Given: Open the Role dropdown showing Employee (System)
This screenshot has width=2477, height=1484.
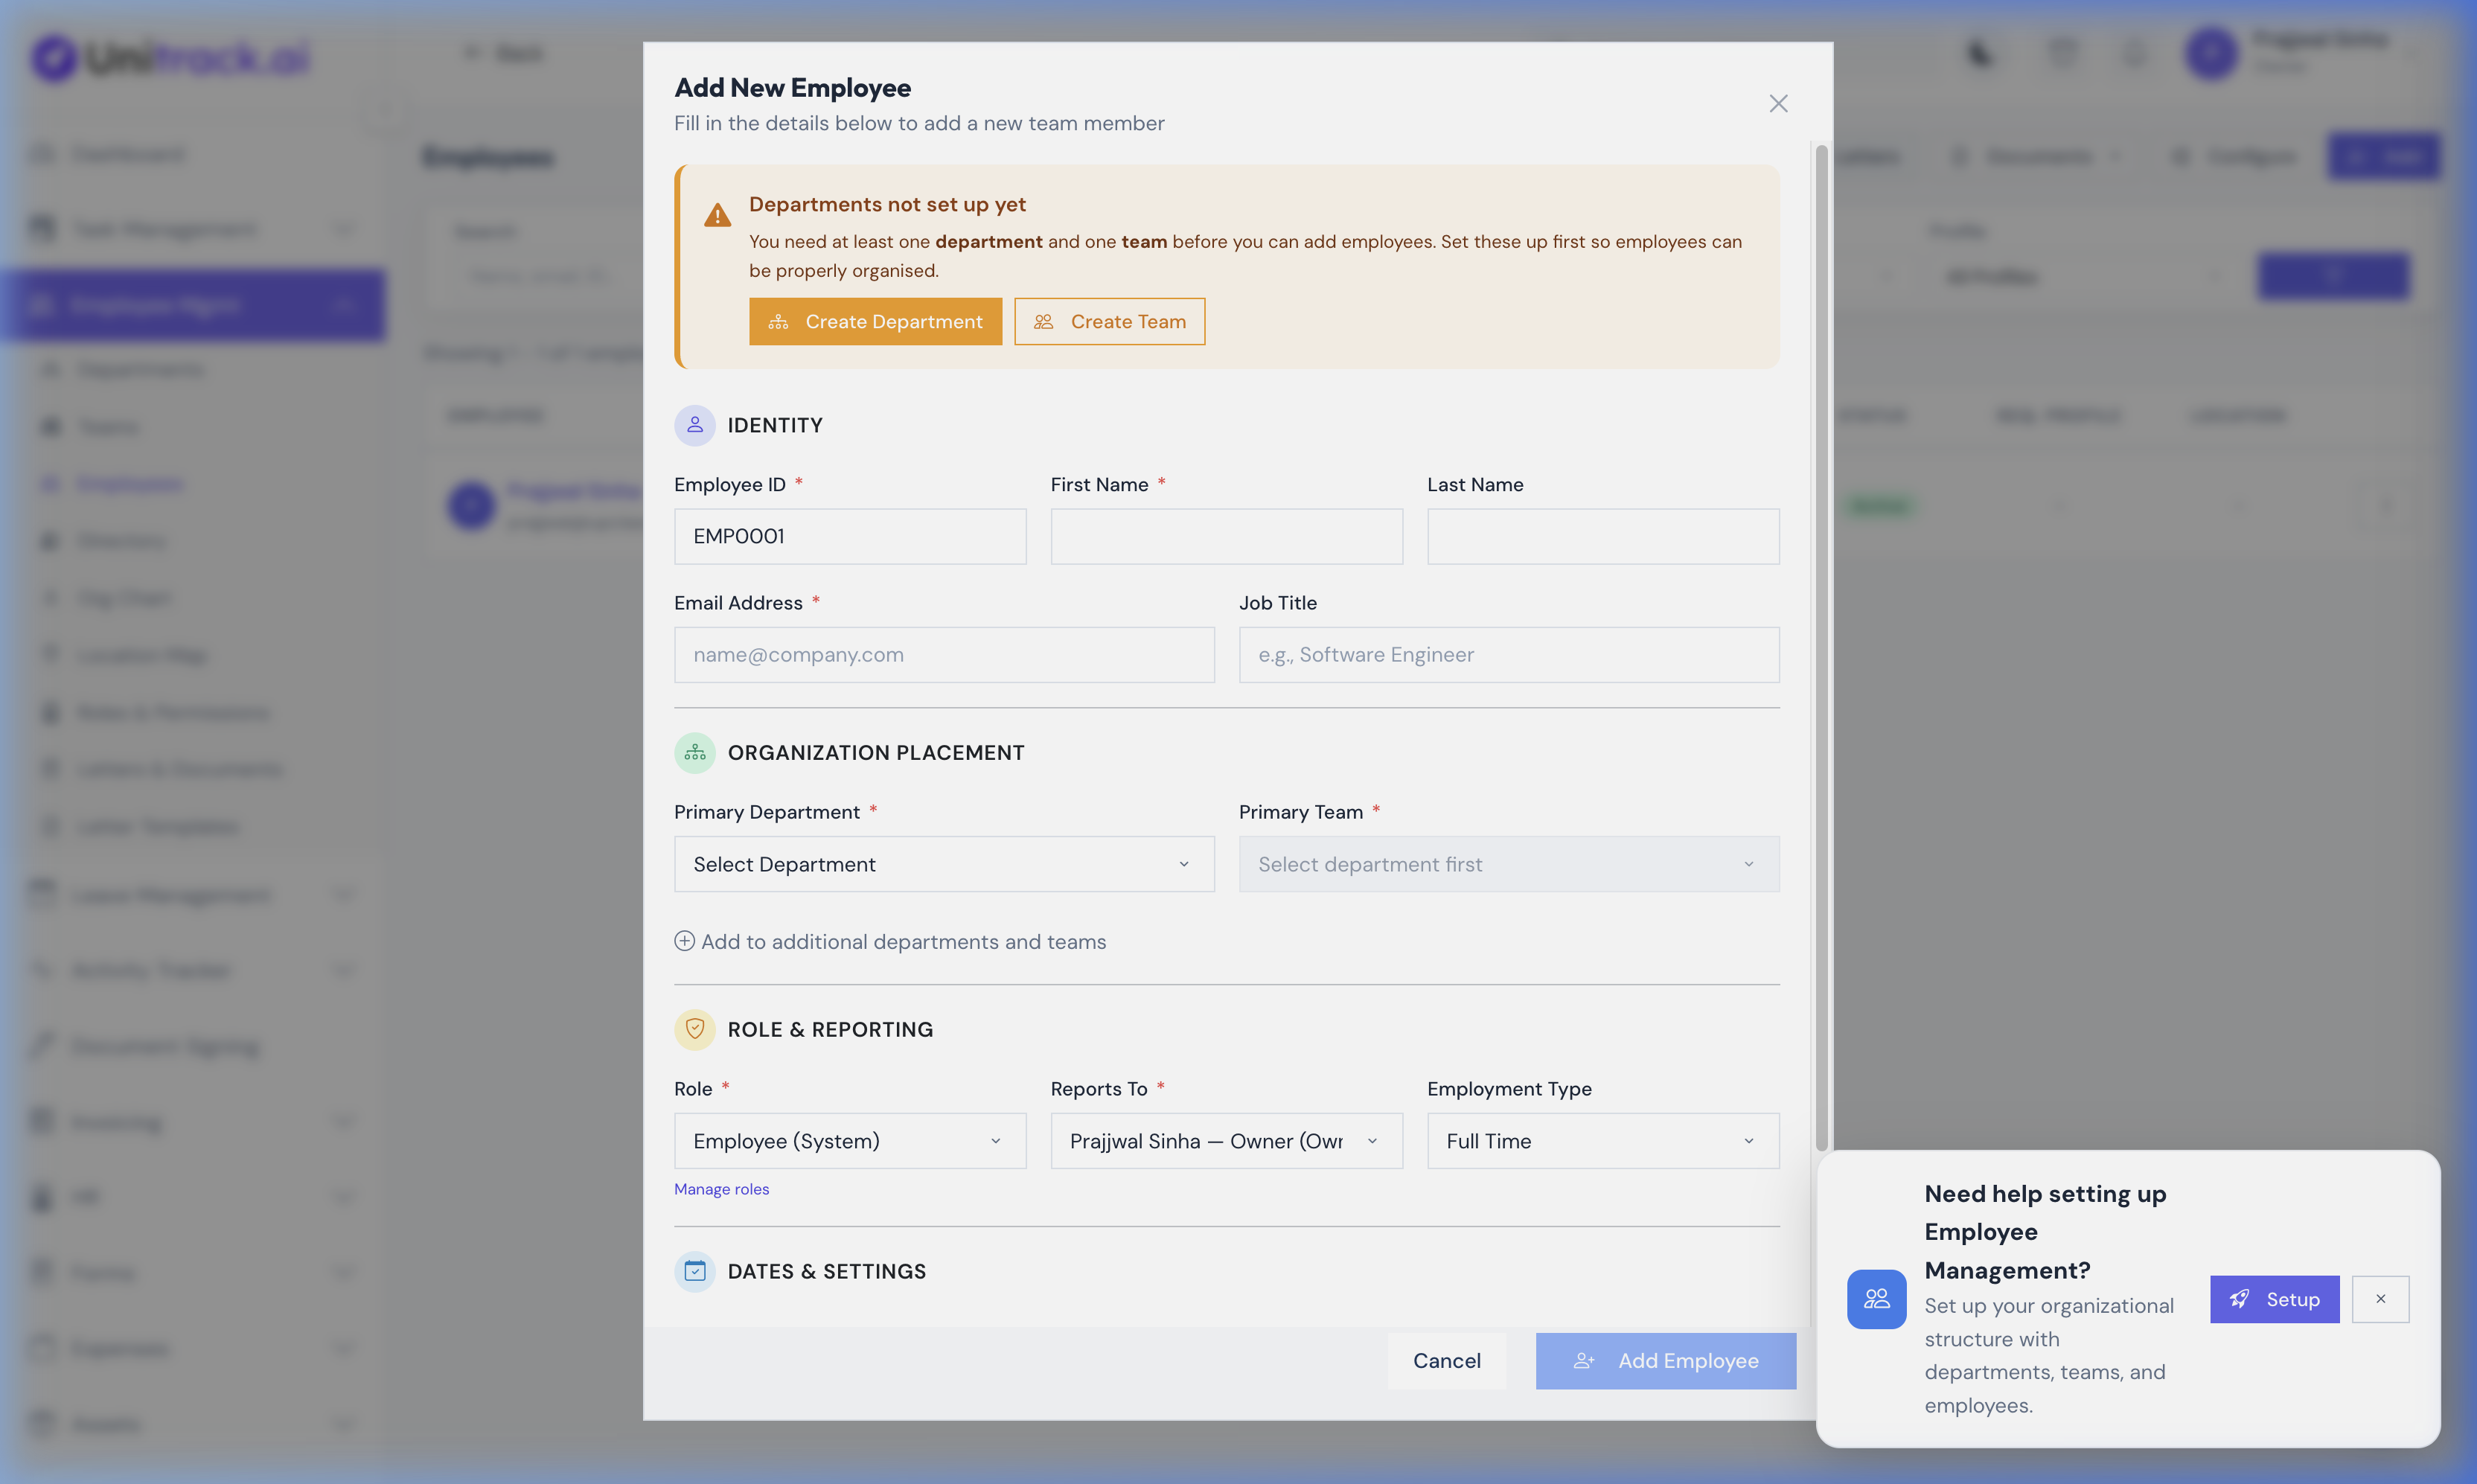Looking at the screenshot, I should 849,1140.
